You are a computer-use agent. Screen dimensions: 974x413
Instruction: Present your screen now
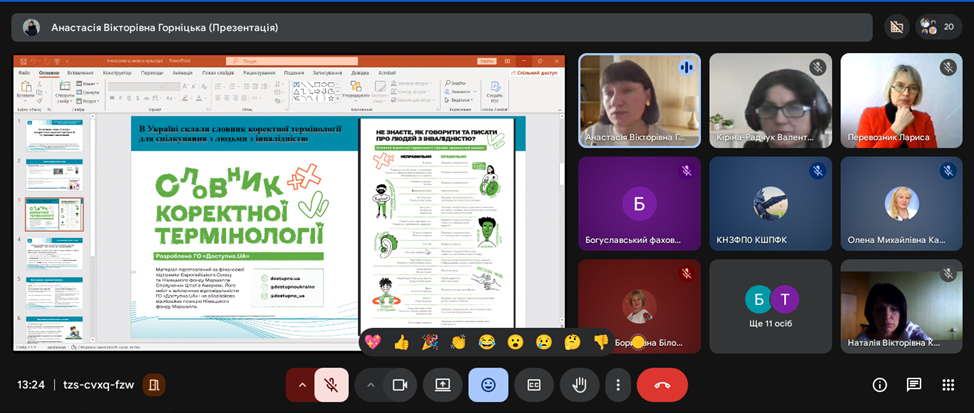442,385
